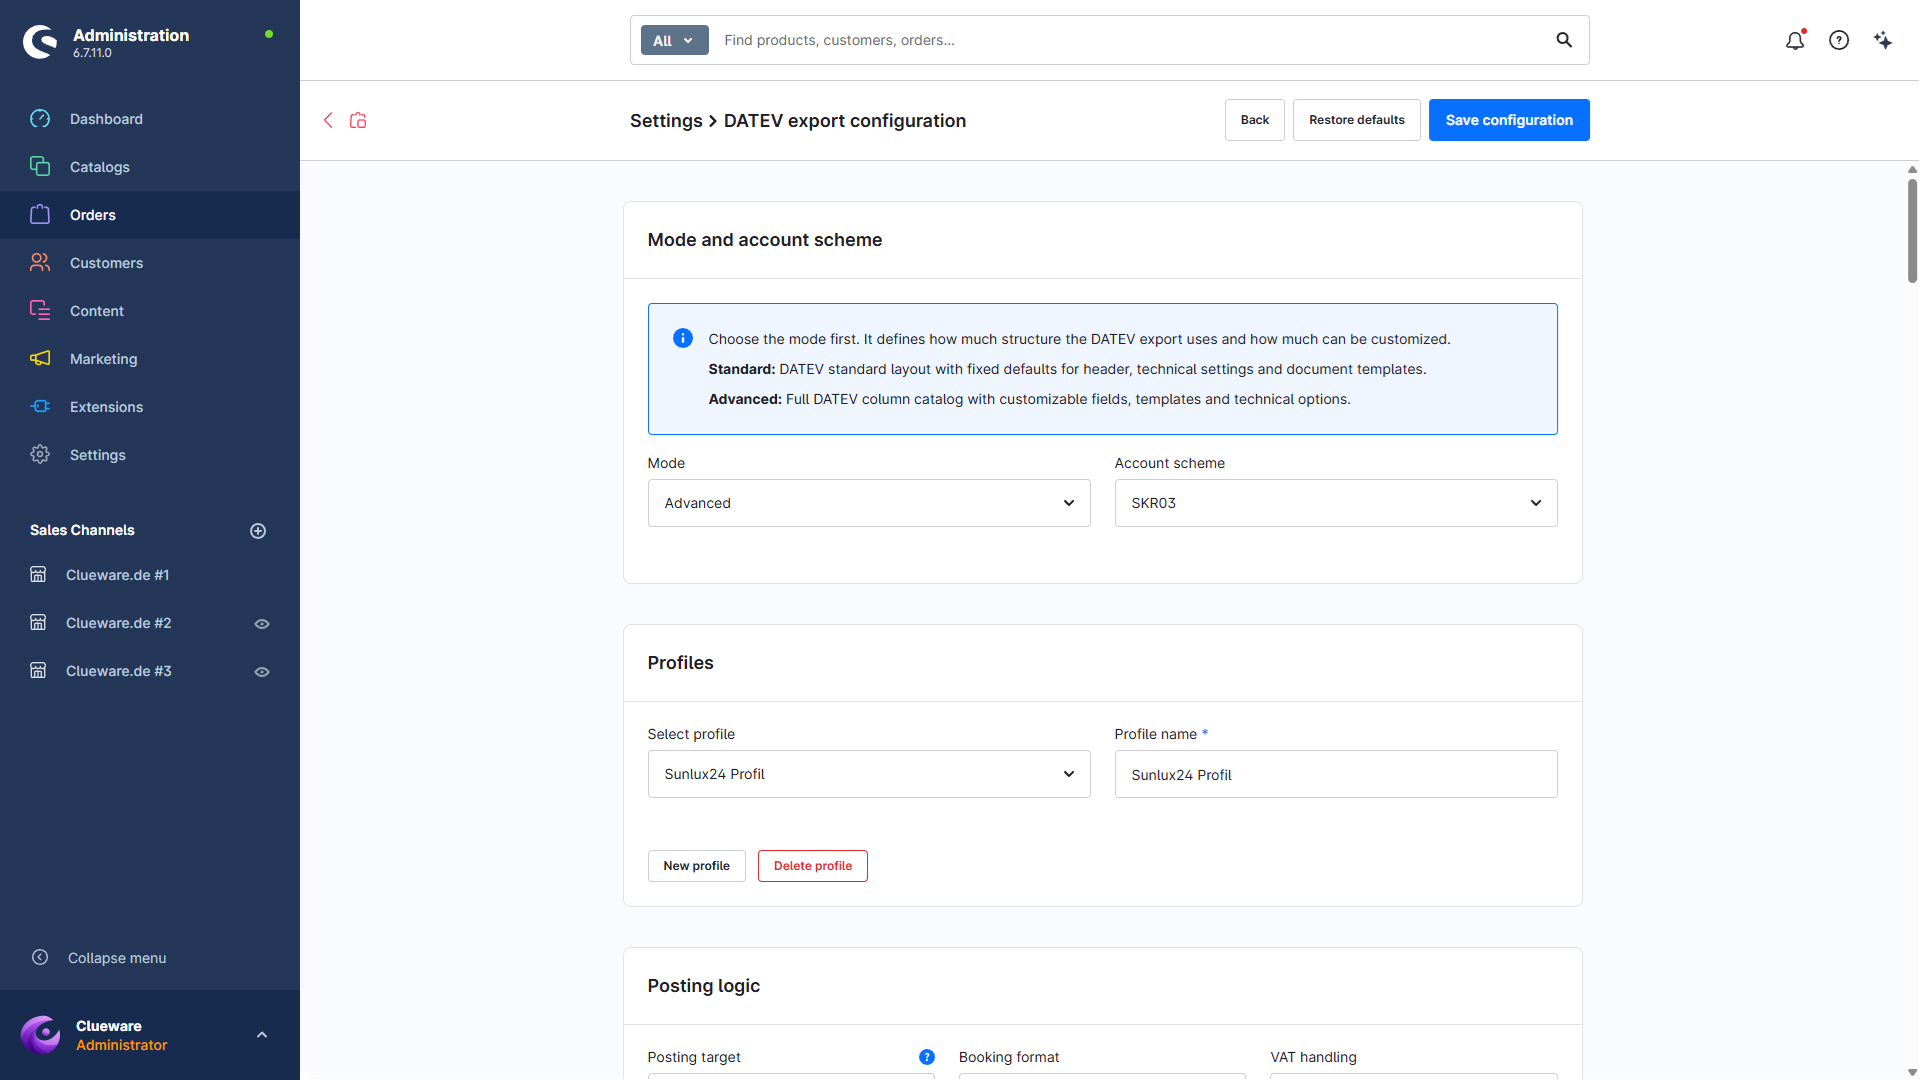This screenshot has width=1920, height=1080.
Task: Open the Clueware.de #3 sales channel
Action: (119, 671)
